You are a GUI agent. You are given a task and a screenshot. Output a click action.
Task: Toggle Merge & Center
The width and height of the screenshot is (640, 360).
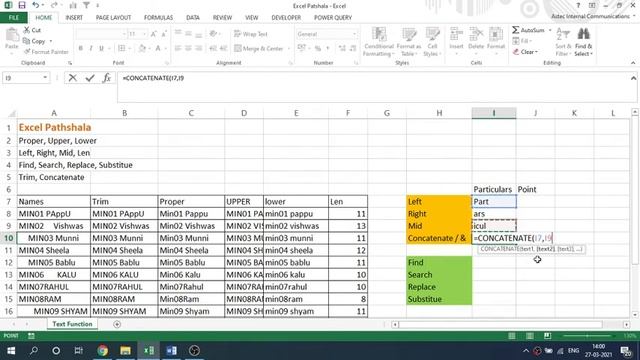259,49
